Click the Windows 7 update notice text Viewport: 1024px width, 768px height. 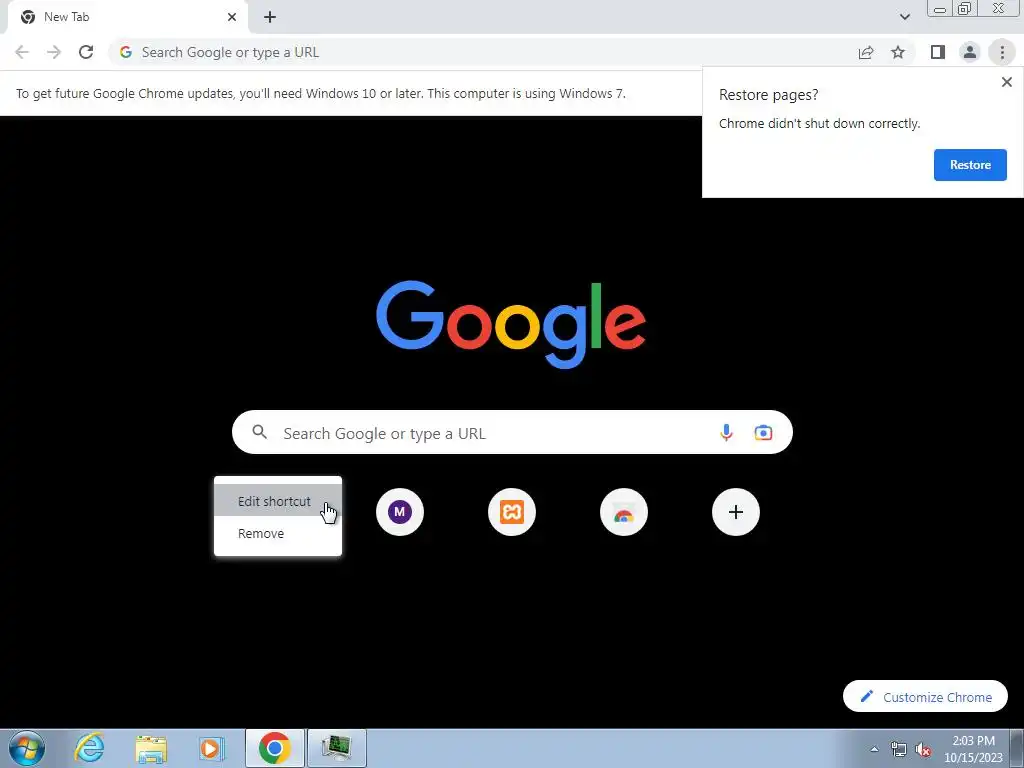point(321,93)
